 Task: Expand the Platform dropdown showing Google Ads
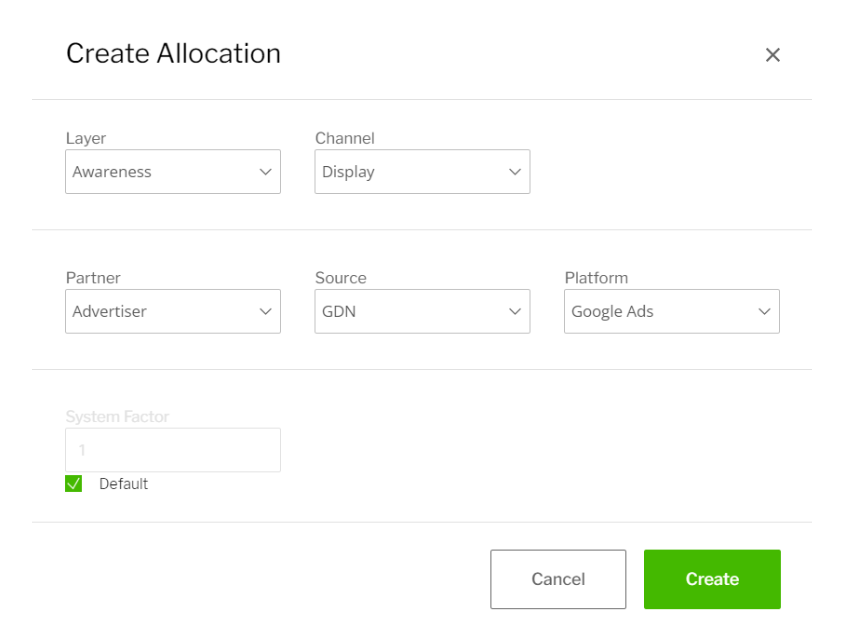[660, 312]
